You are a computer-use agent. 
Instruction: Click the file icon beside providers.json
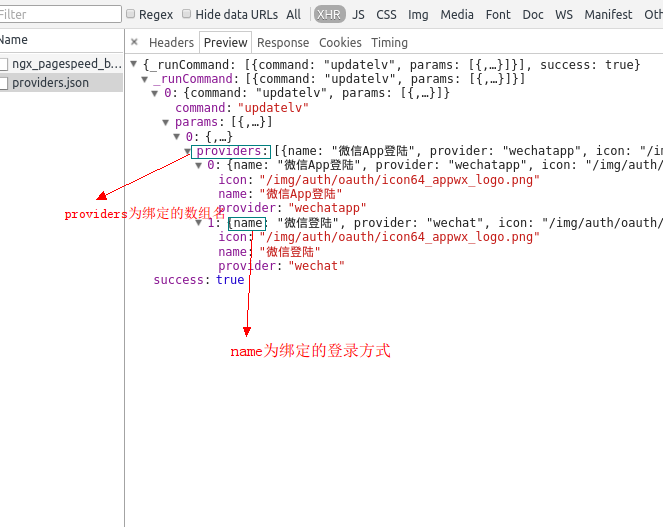pyautogui.click(x=4, y=83)
